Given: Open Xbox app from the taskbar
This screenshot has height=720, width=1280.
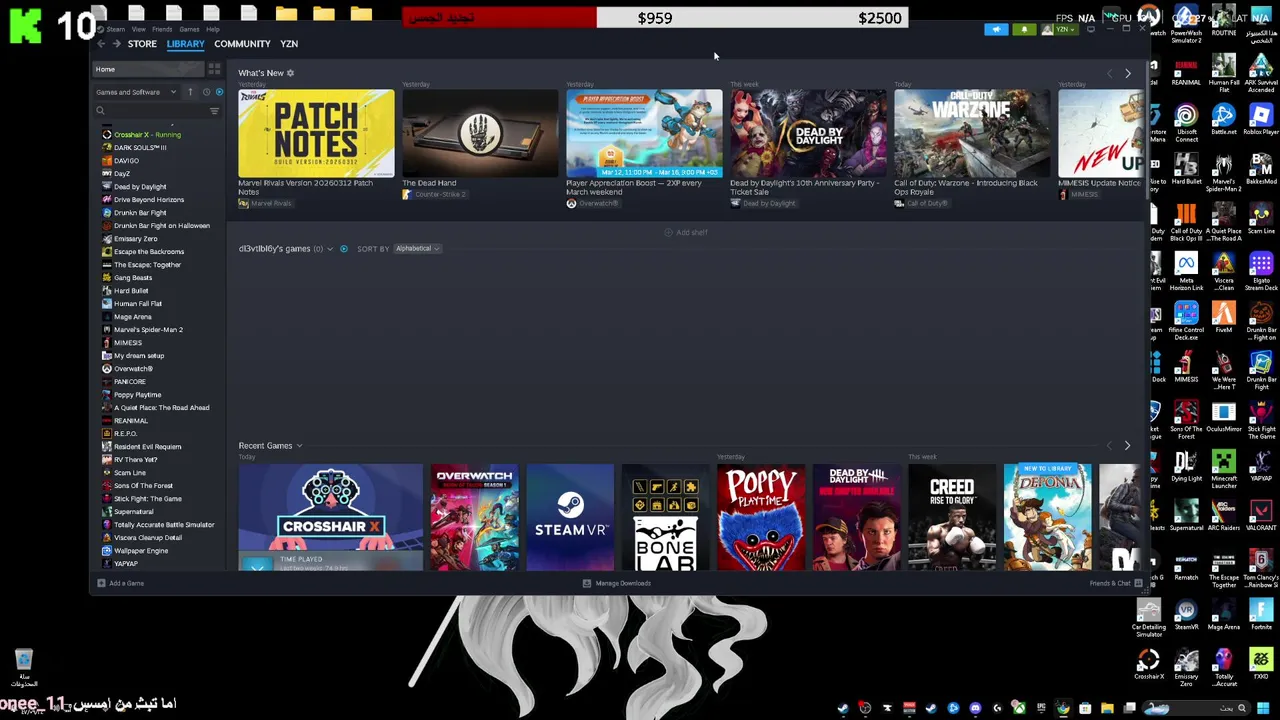Looking at the screenshot, I should click(1018, 709).
